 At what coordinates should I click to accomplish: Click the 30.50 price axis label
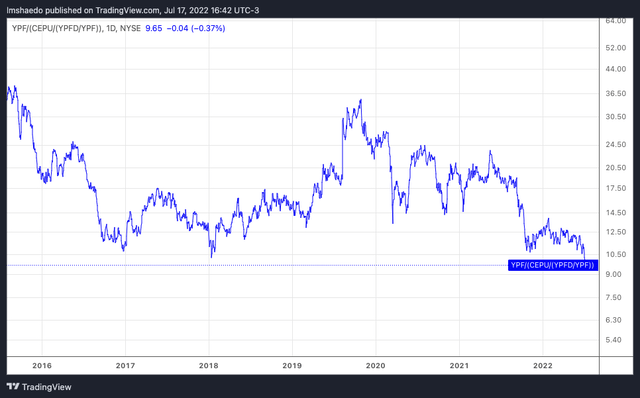[x=616, y=117]
